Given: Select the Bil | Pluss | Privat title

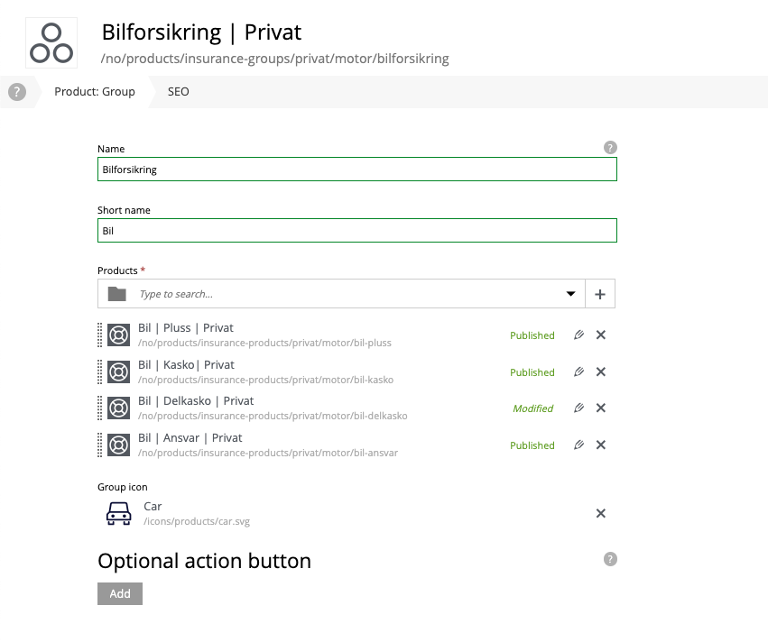Looking at the screenshot, I should [x=186, y=328].
